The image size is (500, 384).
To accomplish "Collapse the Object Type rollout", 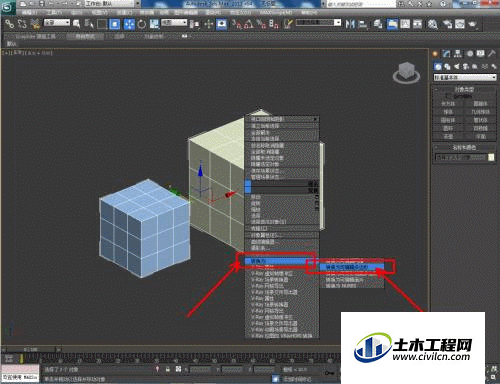I will (x=464, y=89).
